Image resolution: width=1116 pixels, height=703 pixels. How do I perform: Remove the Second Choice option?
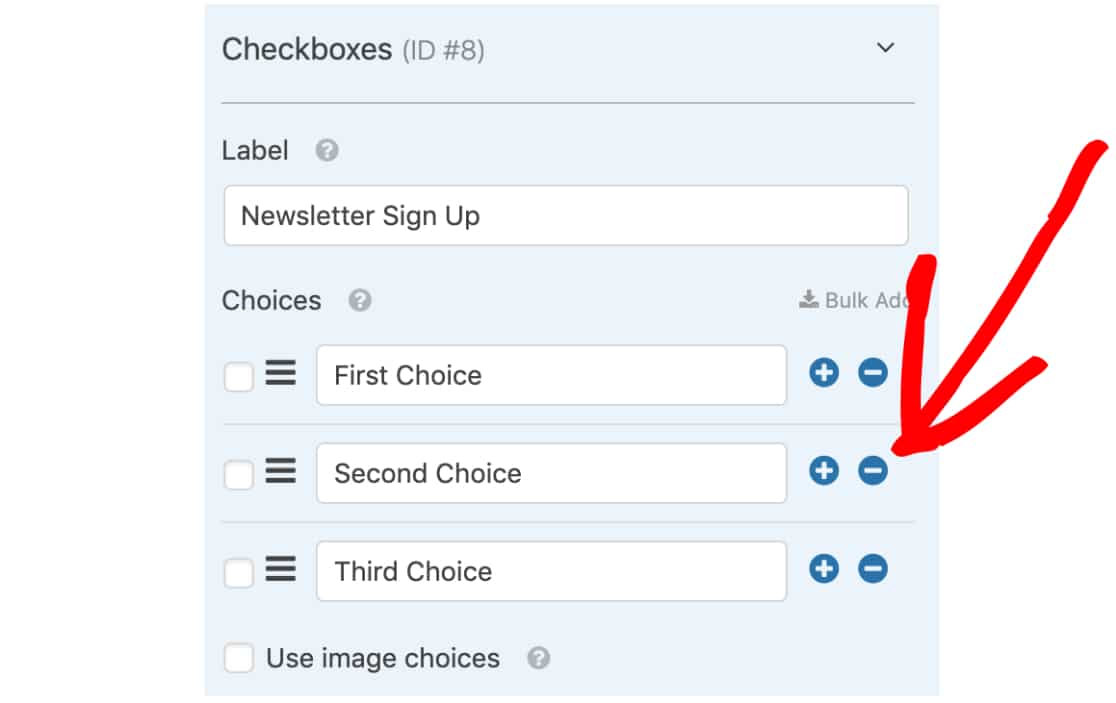[873, 471]
